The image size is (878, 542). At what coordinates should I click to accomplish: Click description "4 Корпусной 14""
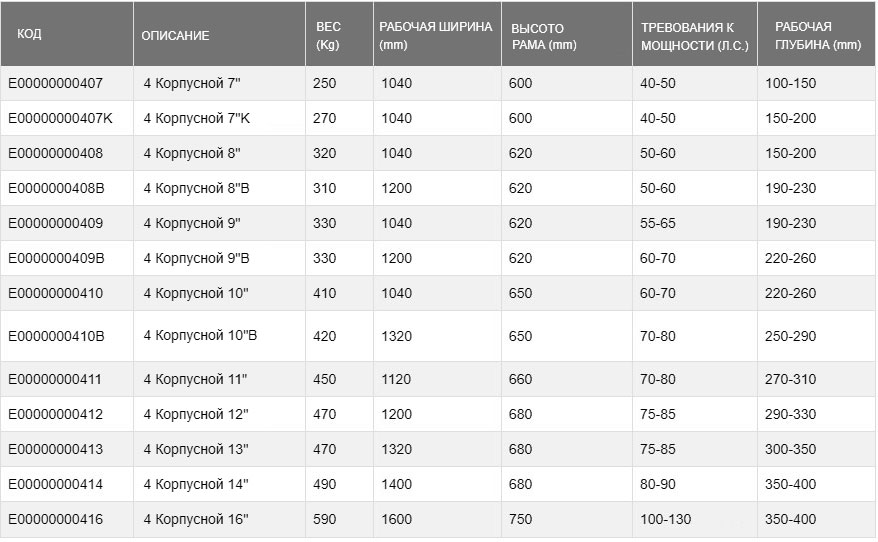[x=195, y=484]
